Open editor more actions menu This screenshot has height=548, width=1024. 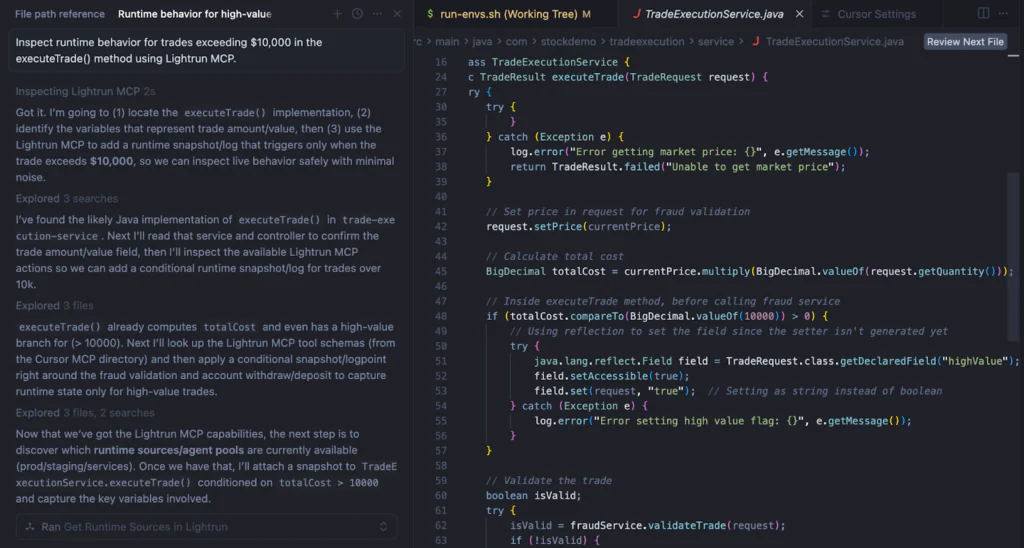pyautogui.click(x=1004, y=13)
